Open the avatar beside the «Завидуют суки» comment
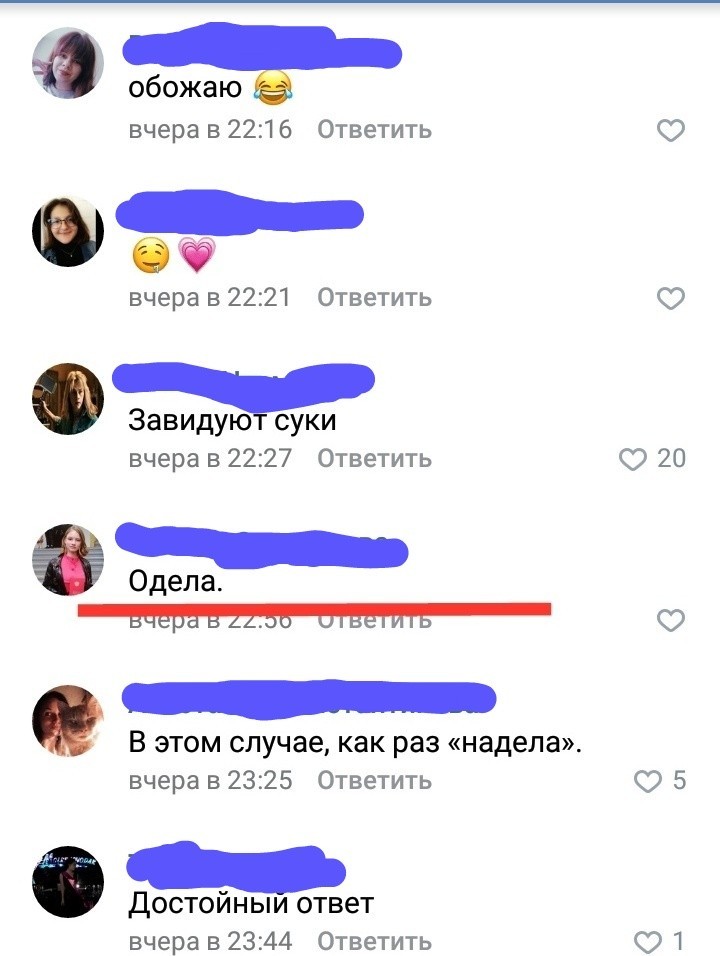The height and width of the screenshot is (956, 720). coord(68,399)
